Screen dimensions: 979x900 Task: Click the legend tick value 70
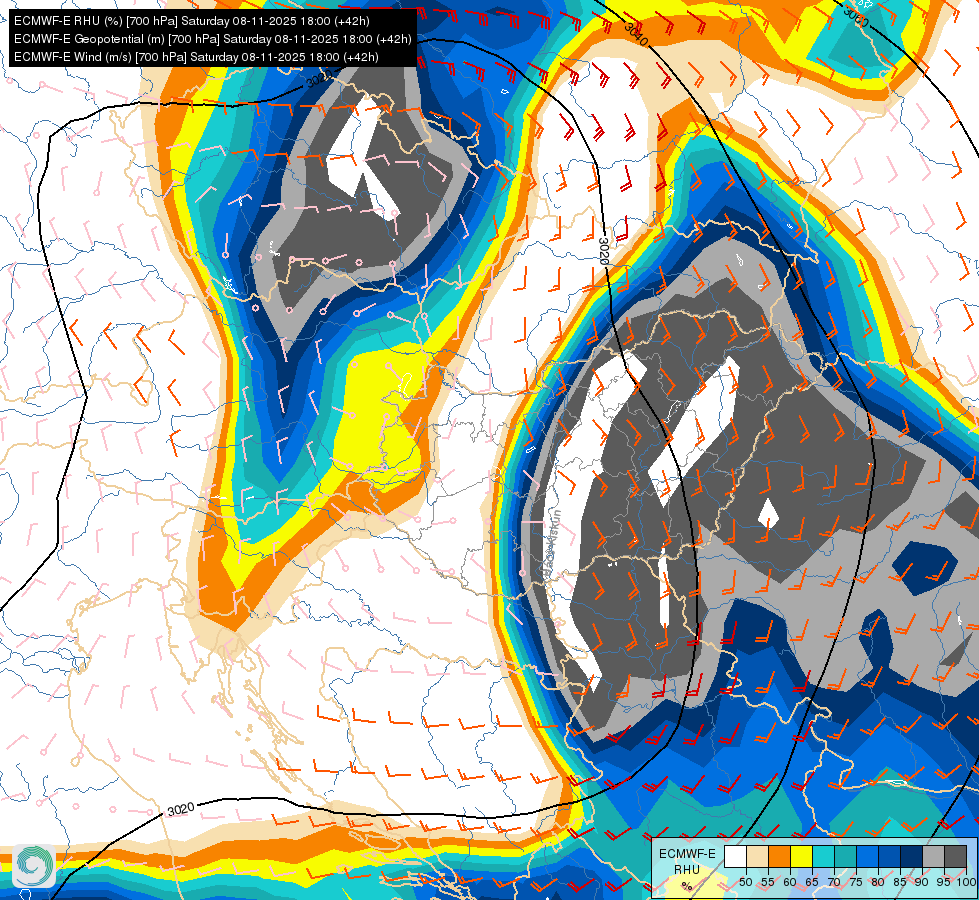(834, 882)
